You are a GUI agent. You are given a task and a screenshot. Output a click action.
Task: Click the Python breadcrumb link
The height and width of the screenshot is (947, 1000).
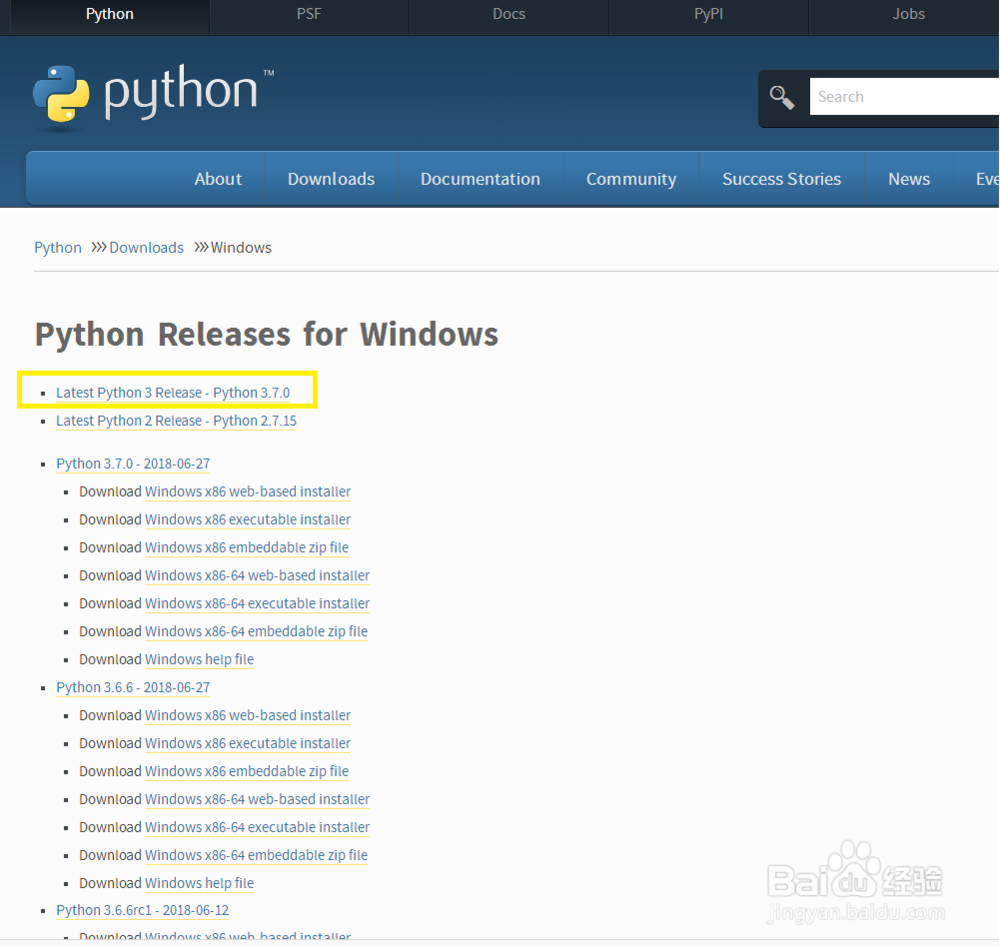58,247
